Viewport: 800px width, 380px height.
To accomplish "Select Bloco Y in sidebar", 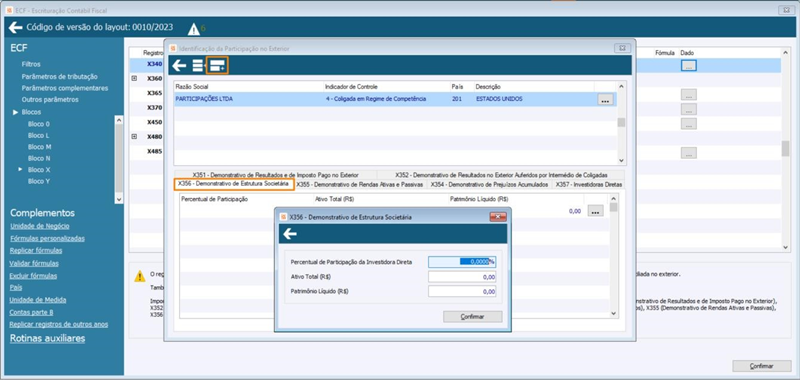I will point(39,181).
